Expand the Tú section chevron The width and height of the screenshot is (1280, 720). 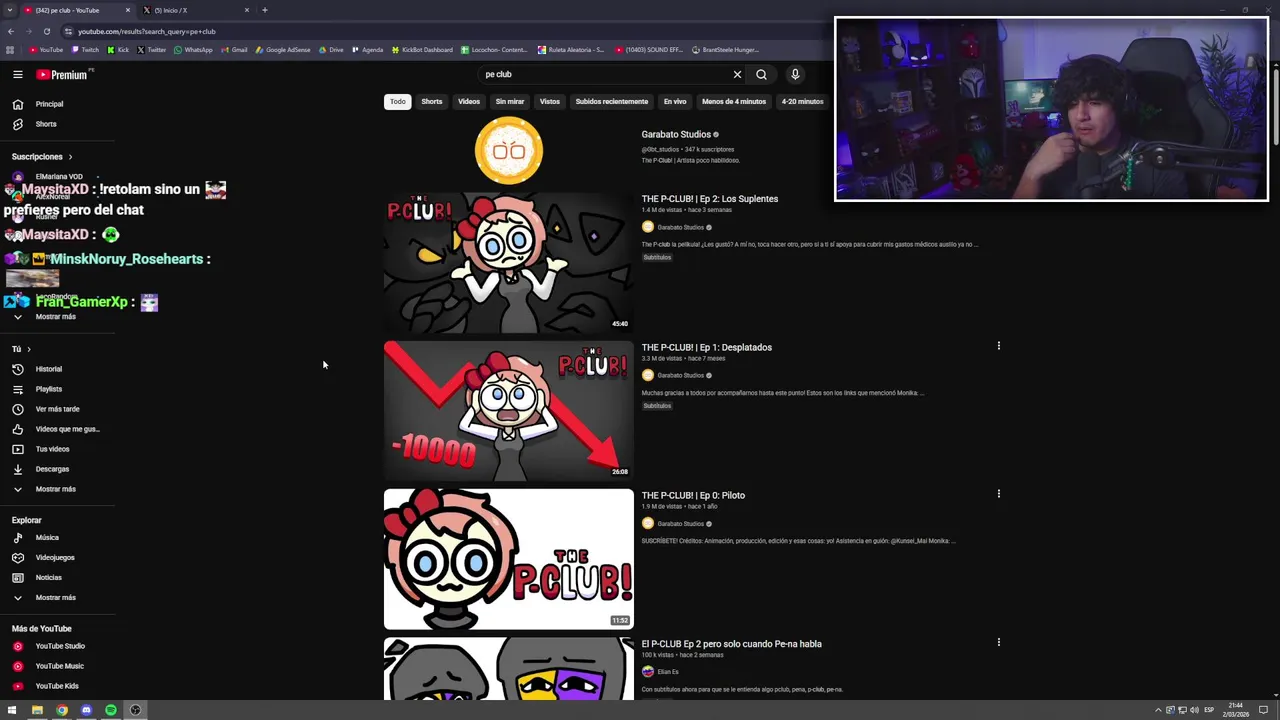pyautogui.click(x=29, y=349)
